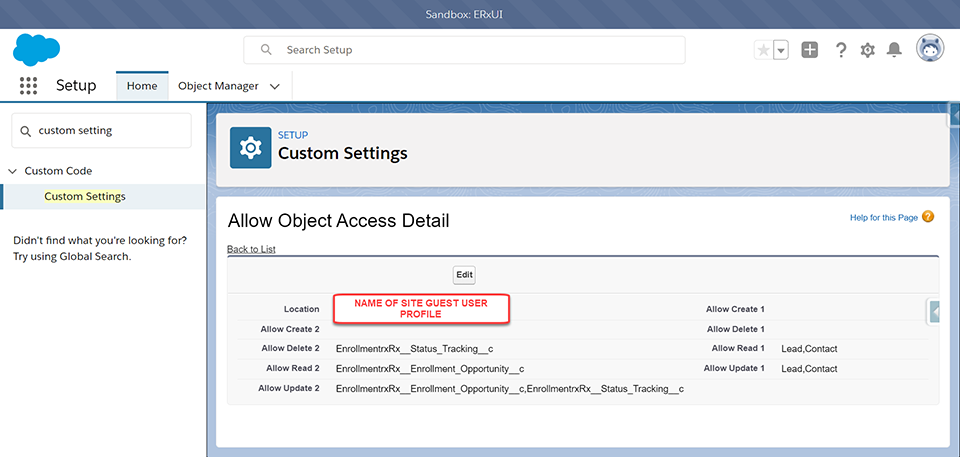Image resolution: width=960 pixels, height=457 pixels.
Task: Open the App Launcher grid icon
Action: 28,86
